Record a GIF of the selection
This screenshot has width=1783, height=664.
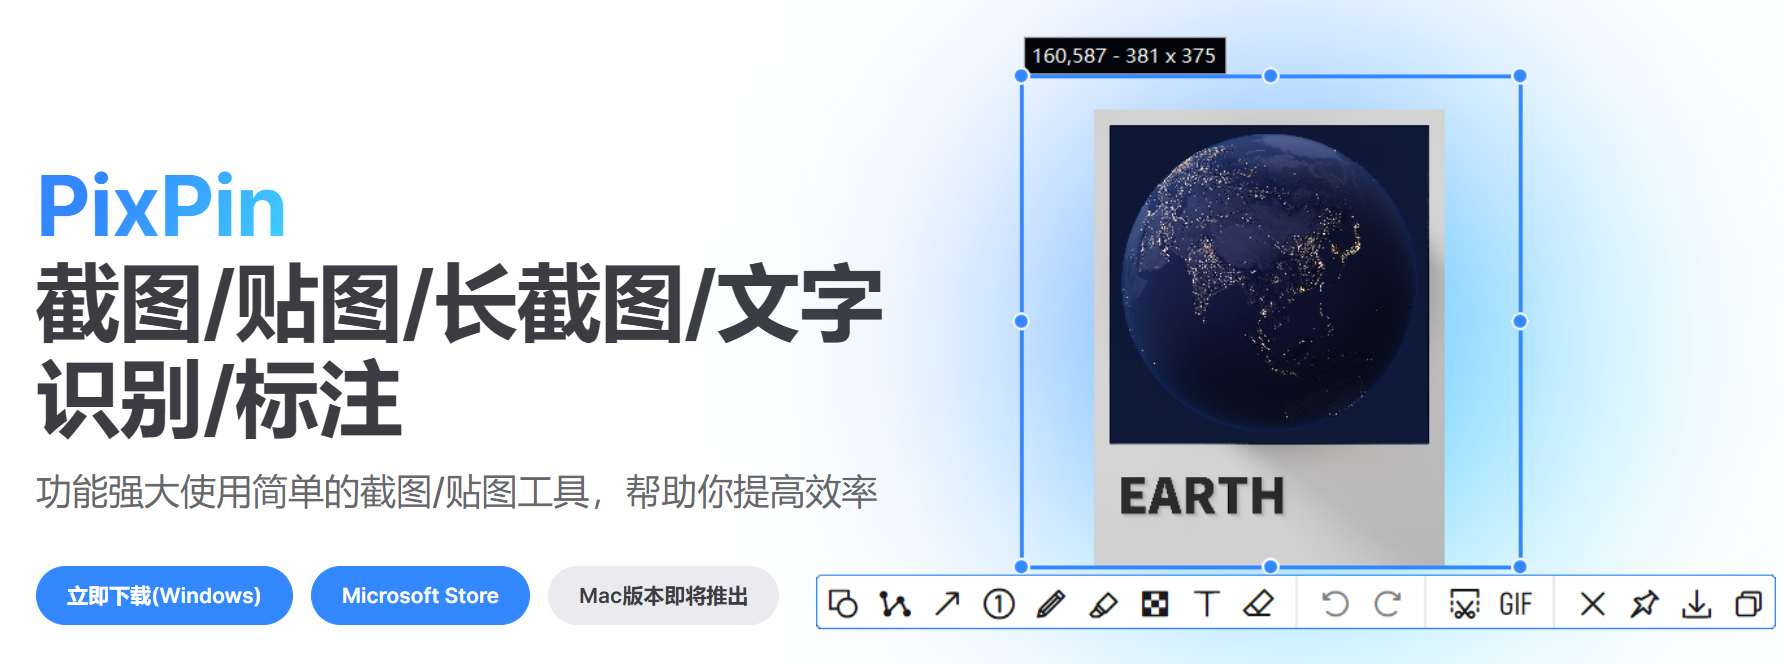pos(1515,603)
